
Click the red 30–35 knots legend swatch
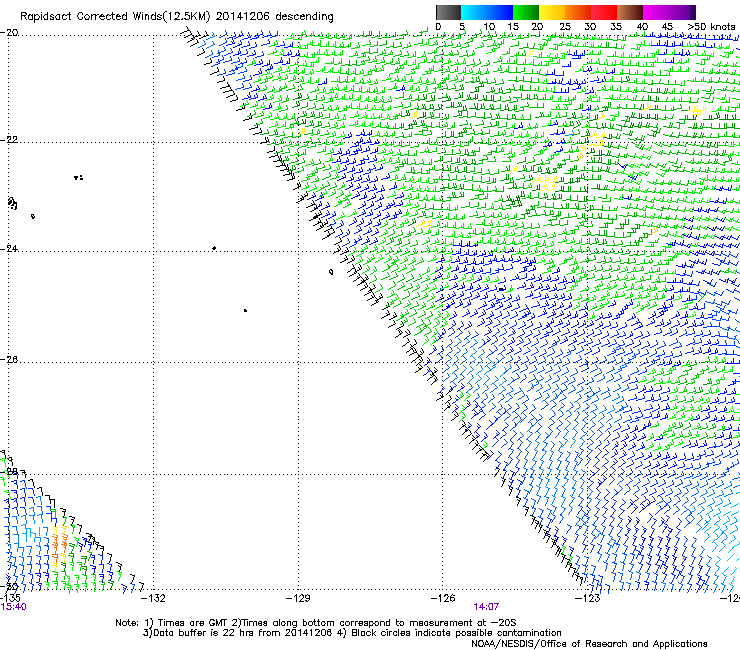(x=604, y=12)
